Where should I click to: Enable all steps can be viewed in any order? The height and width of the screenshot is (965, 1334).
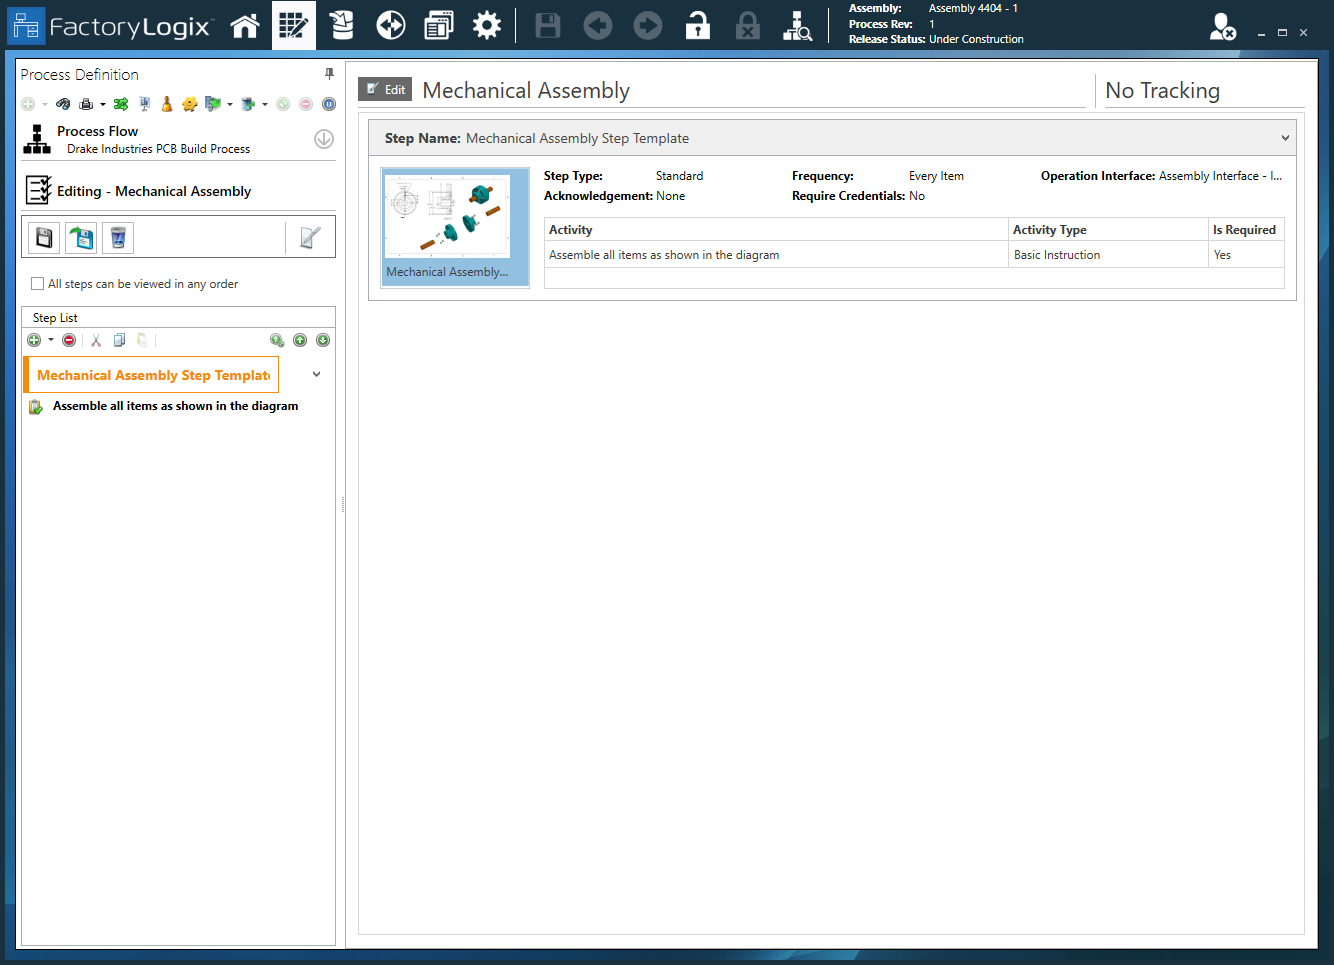(x=38, y=284)
